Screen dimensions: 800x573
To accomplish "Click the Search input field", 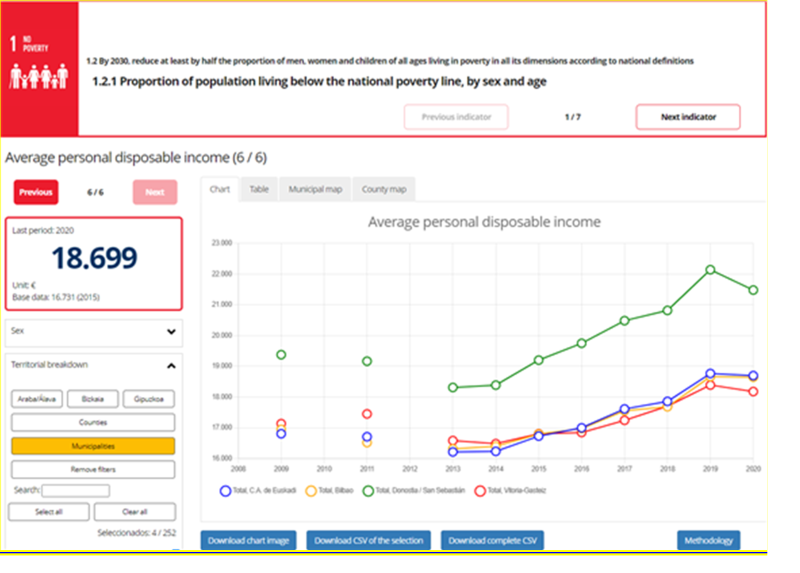I will [x=76, y=491].
